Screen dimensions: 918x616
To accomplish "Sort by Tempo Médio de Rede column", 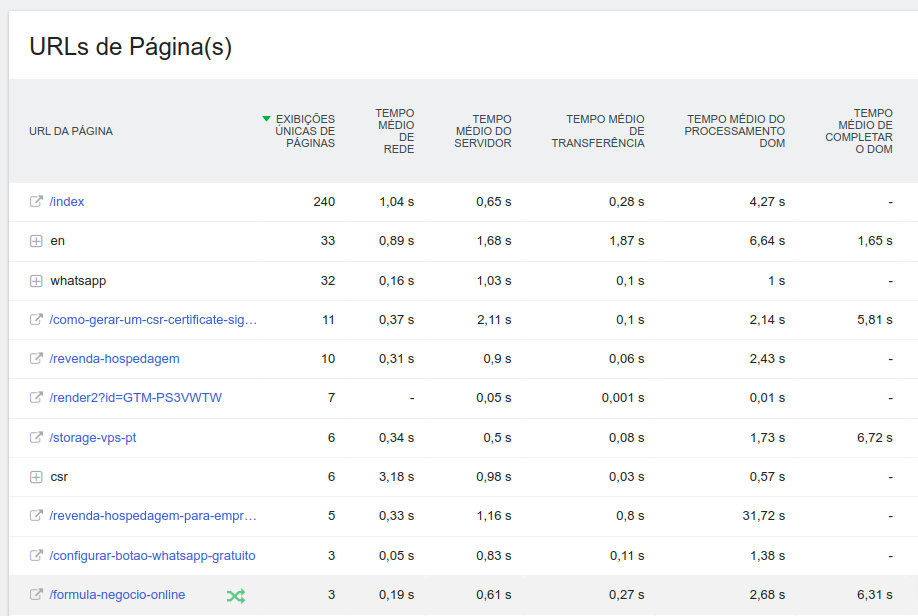I will [394, 131].
